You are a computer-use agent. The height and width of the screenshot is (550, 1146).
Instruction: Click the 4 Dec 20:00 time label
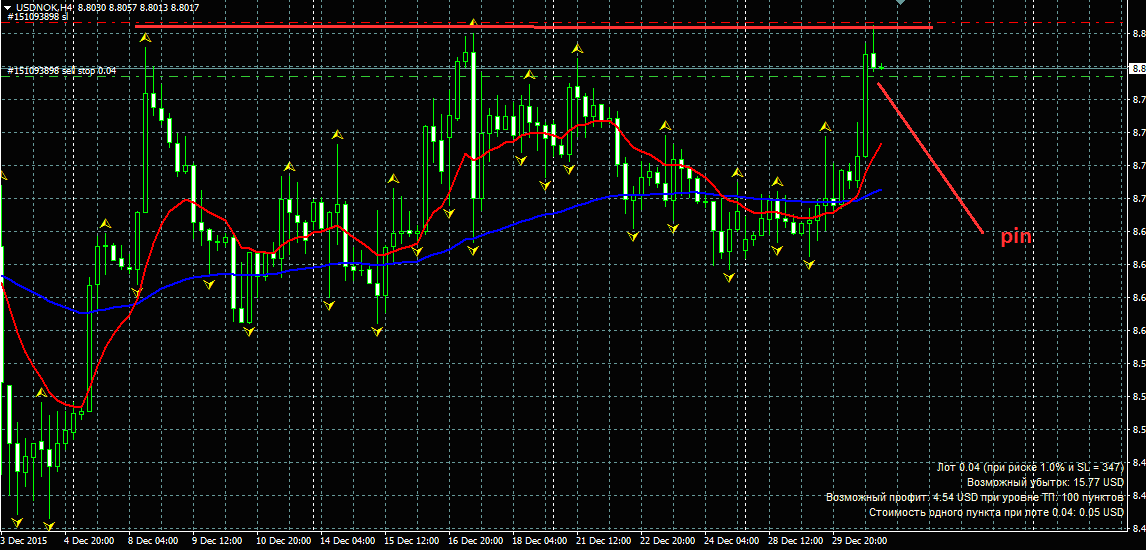point(88,541)
